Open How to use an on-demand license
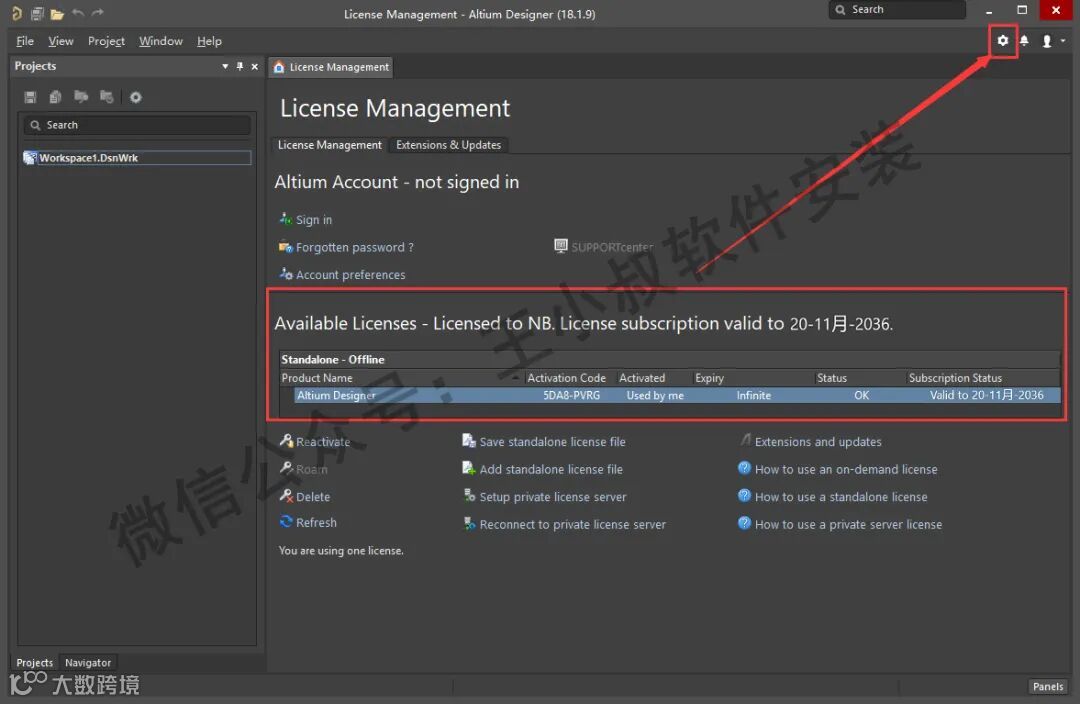1080x704 pixels. (x=838, y=469)
